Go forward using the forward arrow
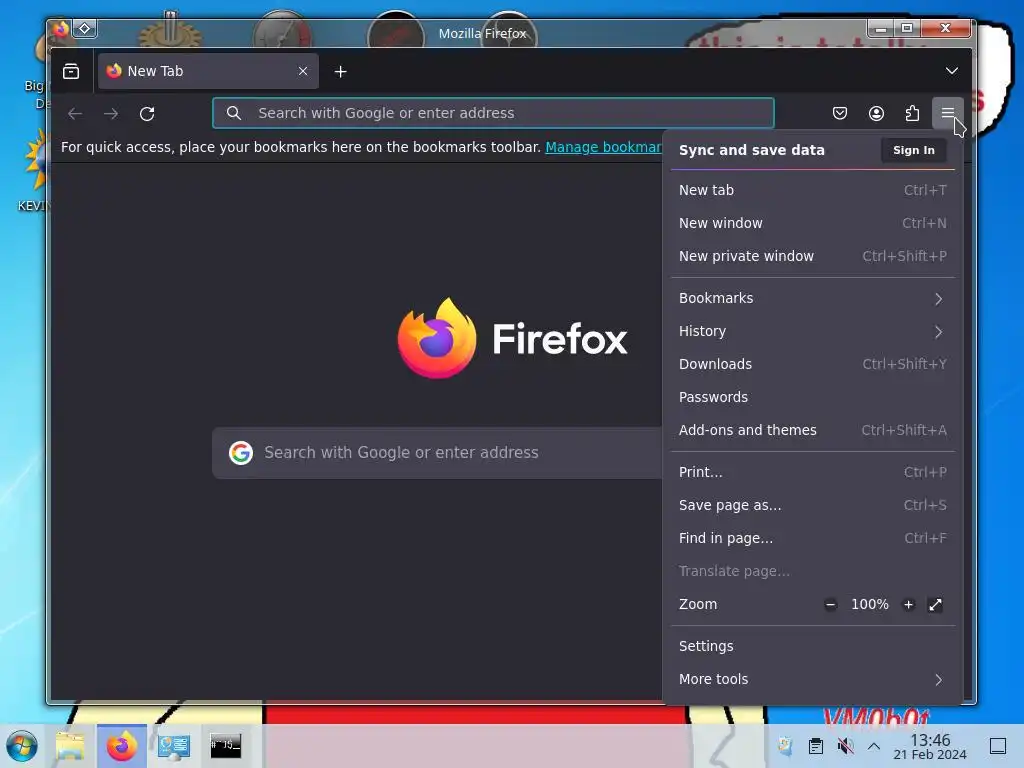Screen dimensions: 1024x768 point(111,114)
